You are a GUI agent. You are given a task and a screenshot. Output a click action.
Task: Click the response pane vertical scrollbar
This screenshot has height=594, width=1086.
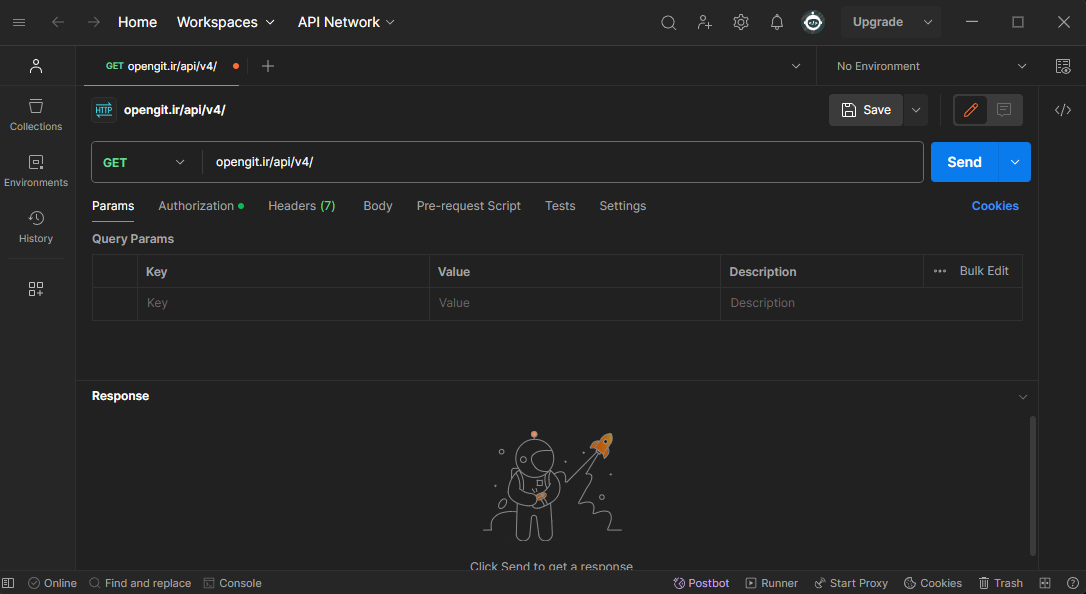[1033, 485]
